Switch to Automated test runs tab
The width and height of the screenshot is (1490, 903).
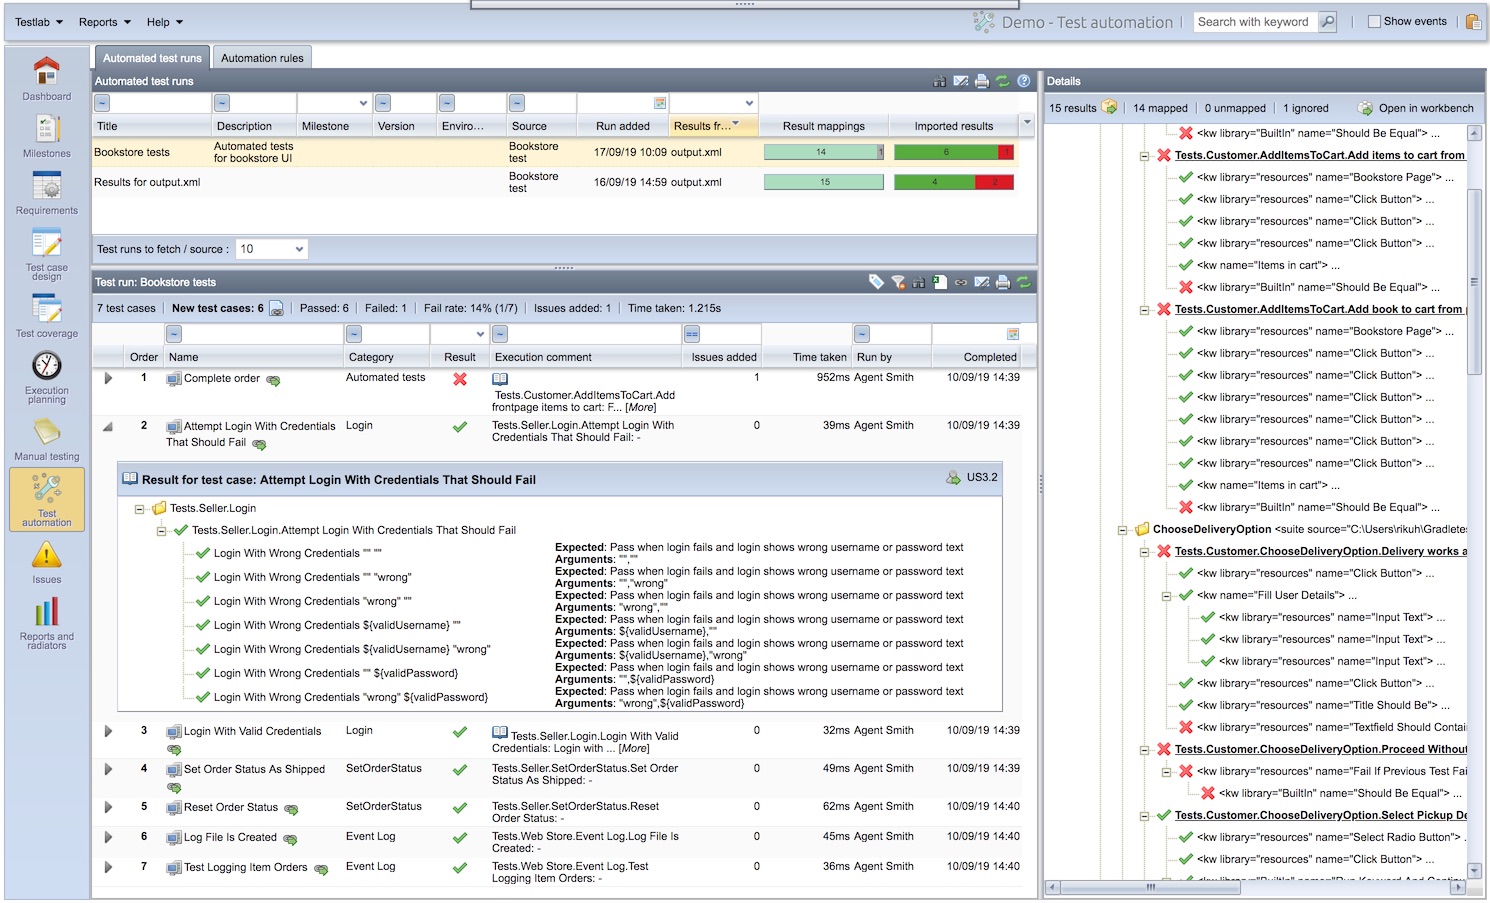(152, 58)
